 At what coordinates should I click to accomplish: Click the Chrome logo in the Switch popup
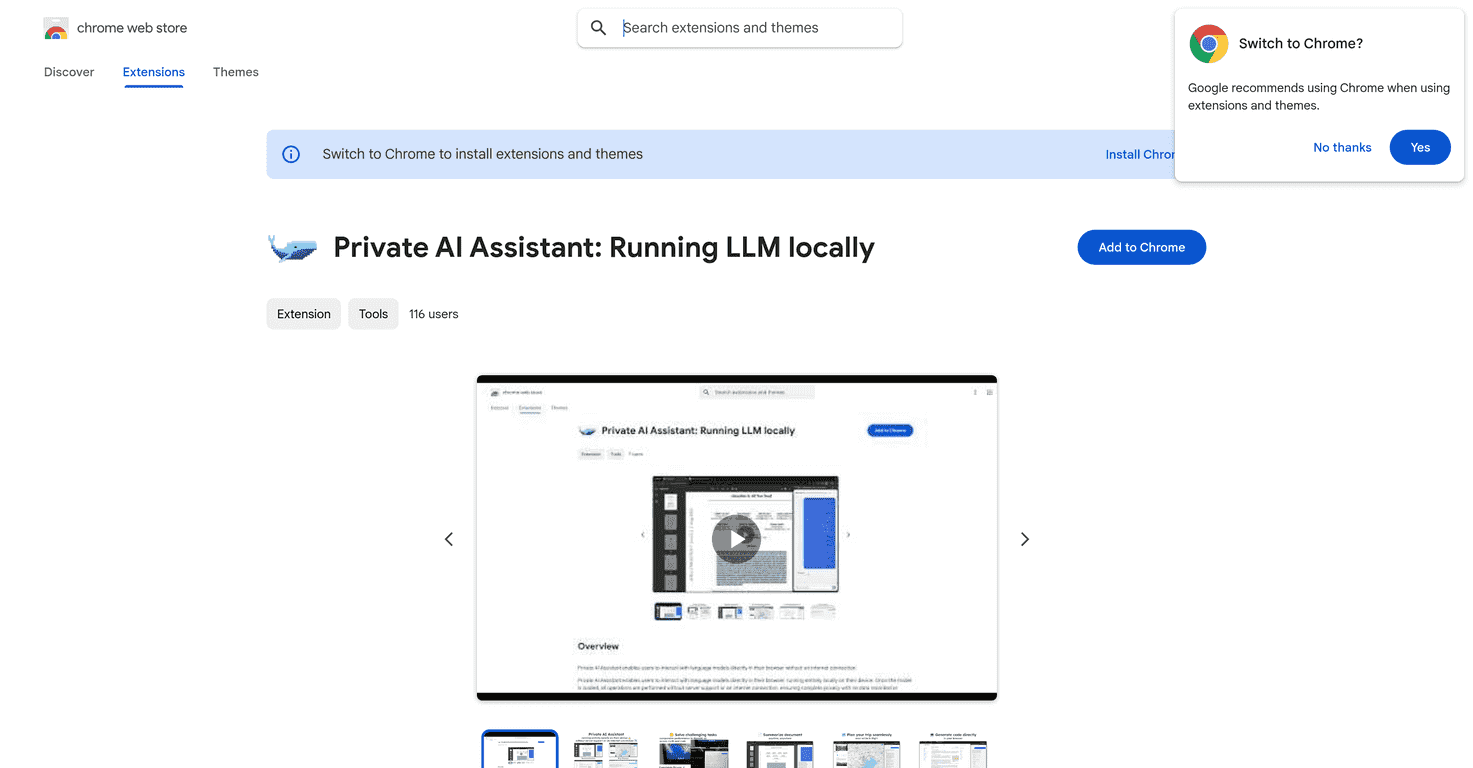(x=1207, y=43)
